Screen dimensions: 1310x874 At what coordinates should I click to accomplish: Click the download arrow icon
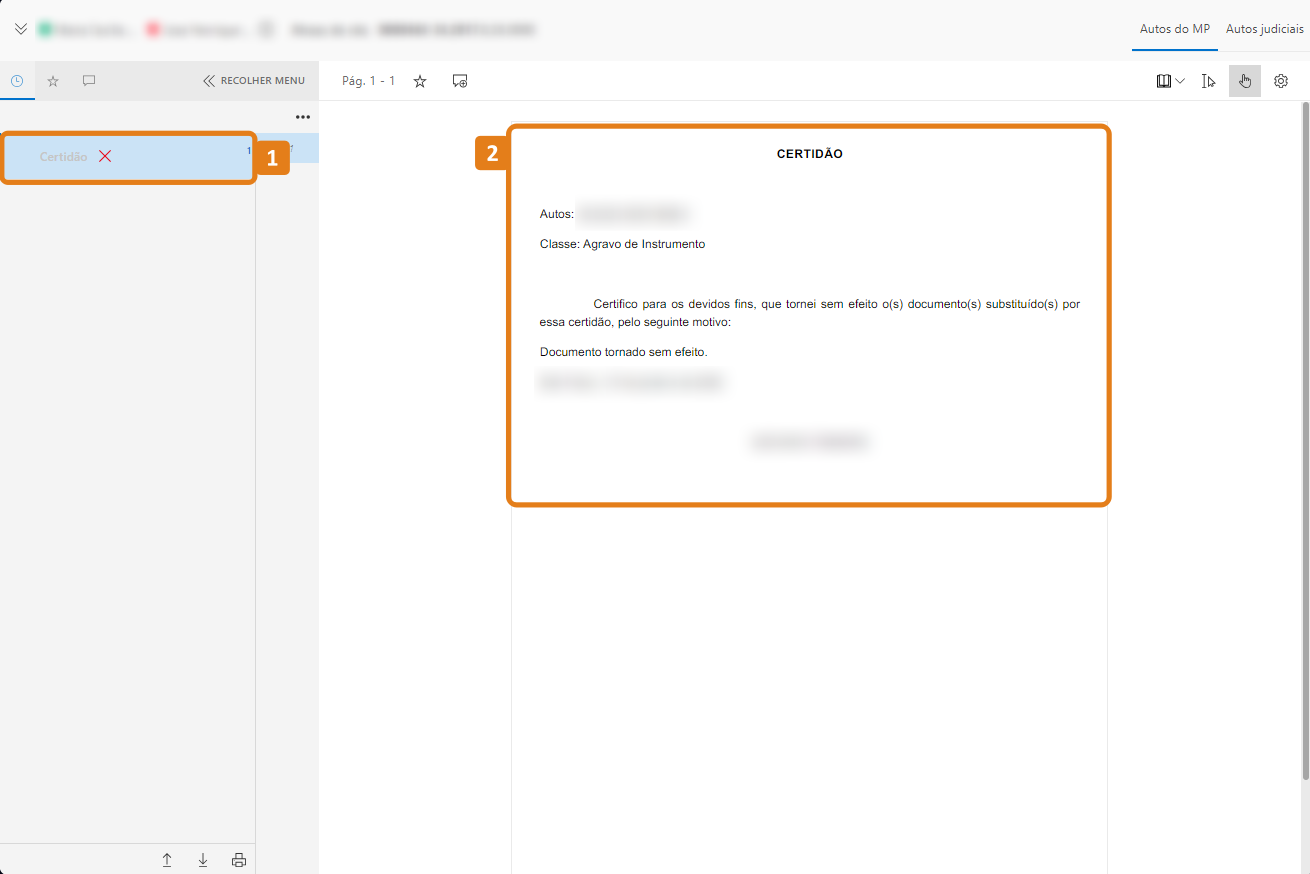click(x=203, y=860)
